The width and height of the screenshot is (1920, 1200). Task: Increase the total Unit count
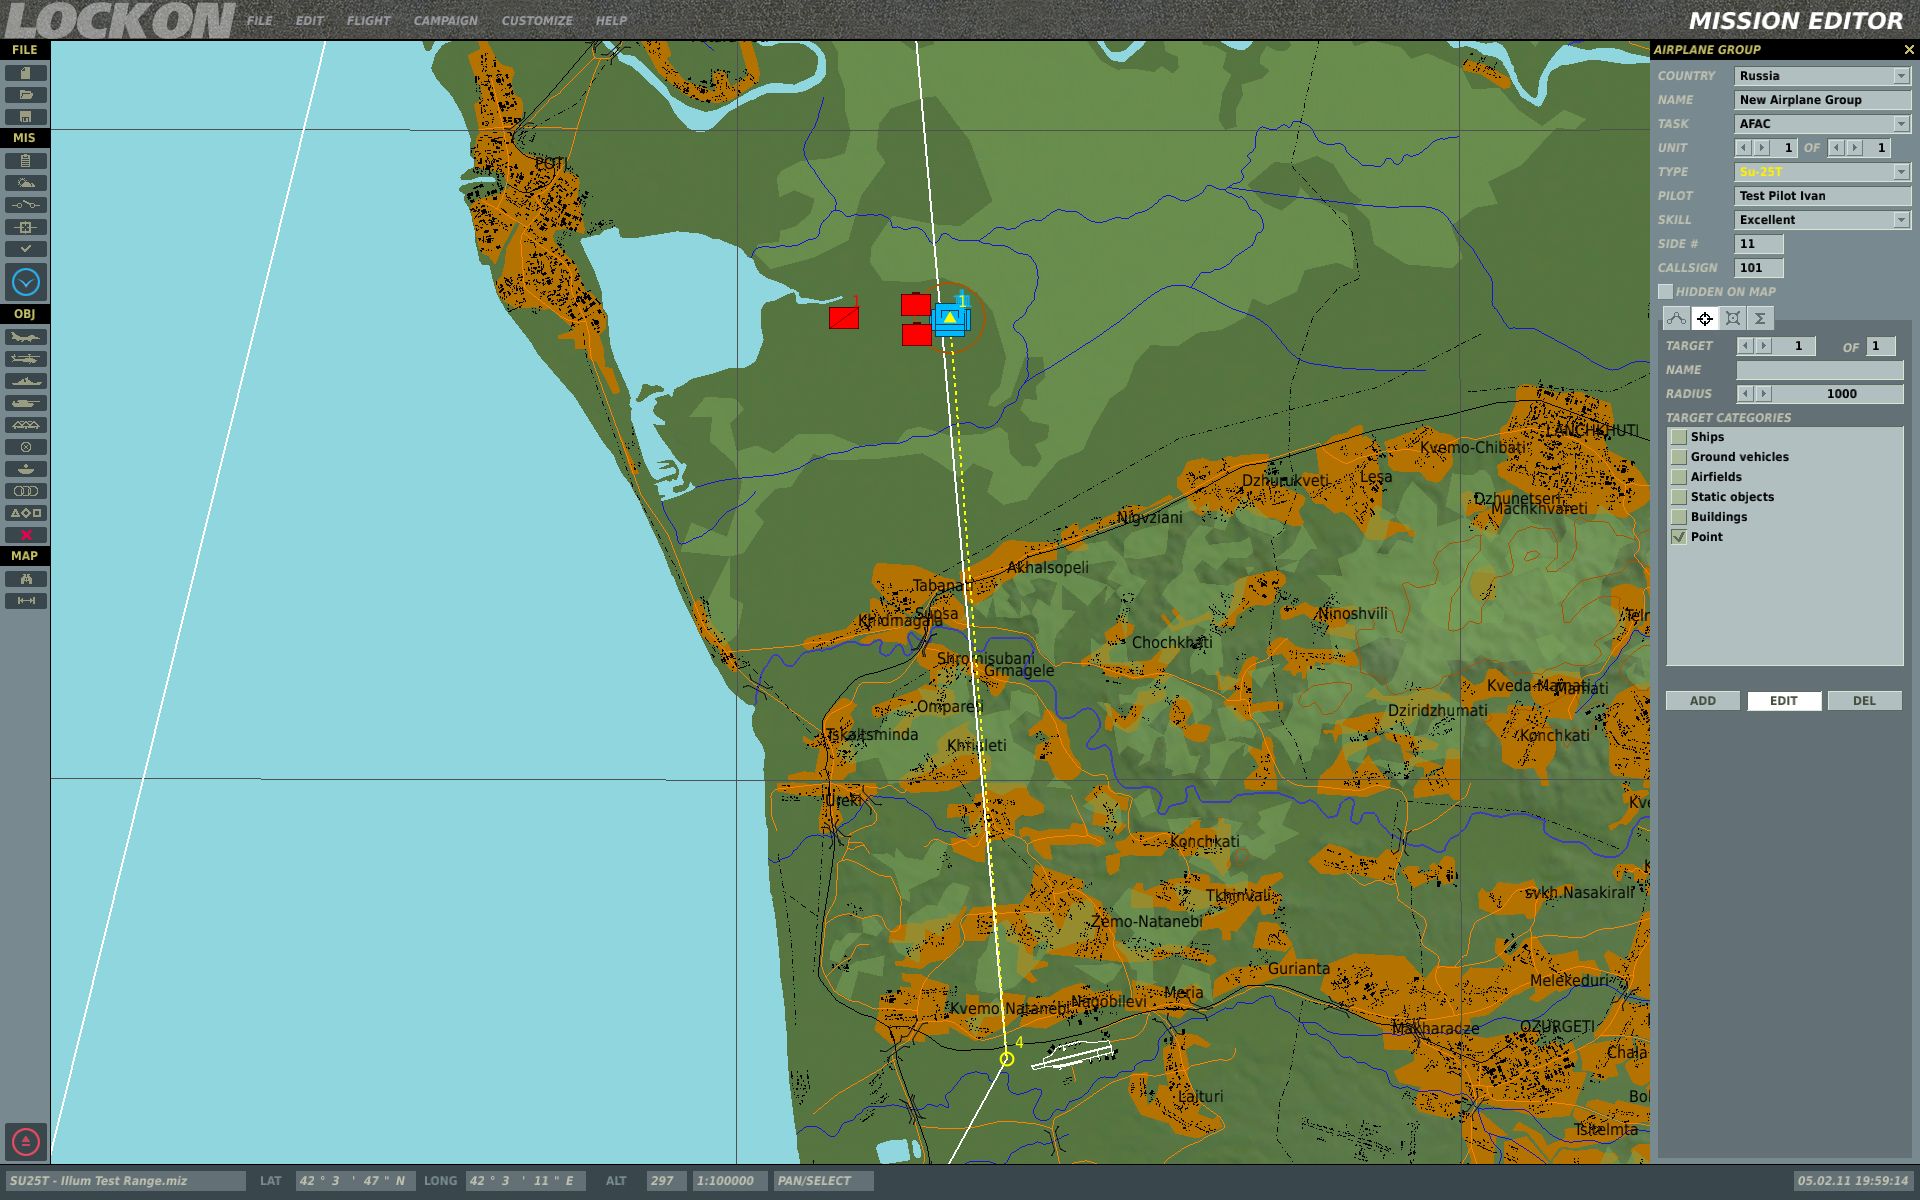tap(1855, 148)
